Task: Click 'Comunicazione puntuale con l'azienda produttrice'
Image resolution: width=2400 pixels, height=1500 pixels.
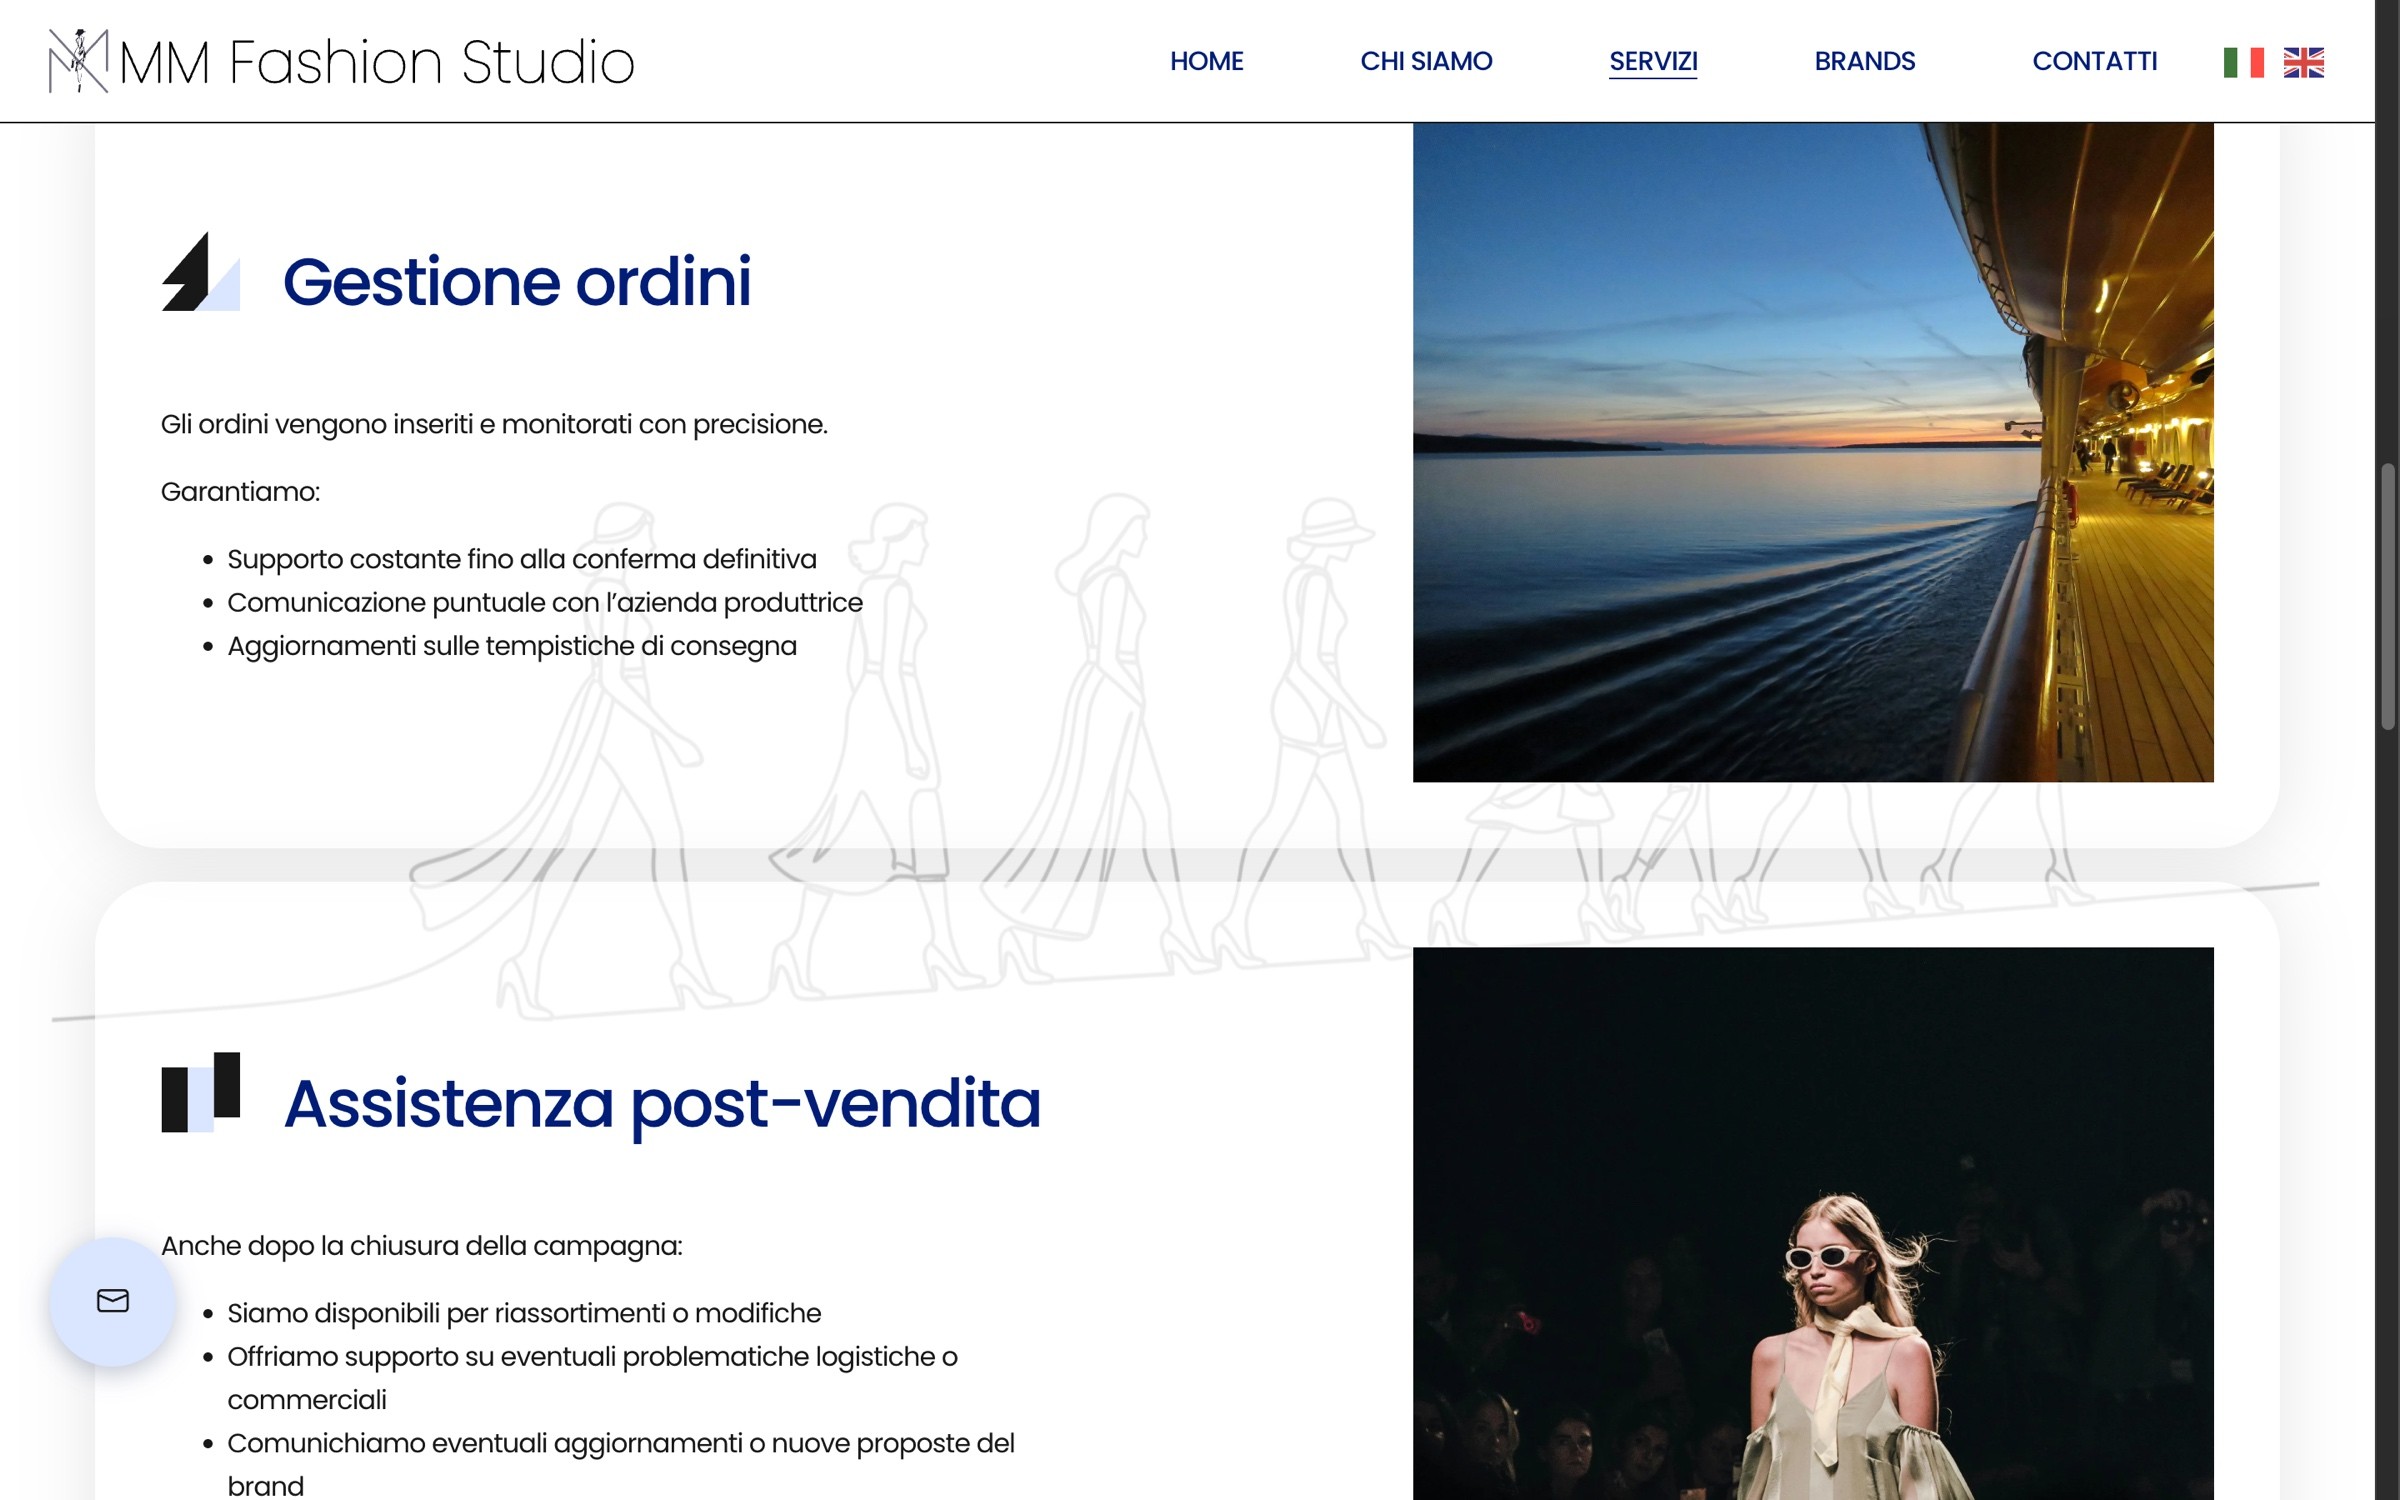Action: (x=544, y=602)
